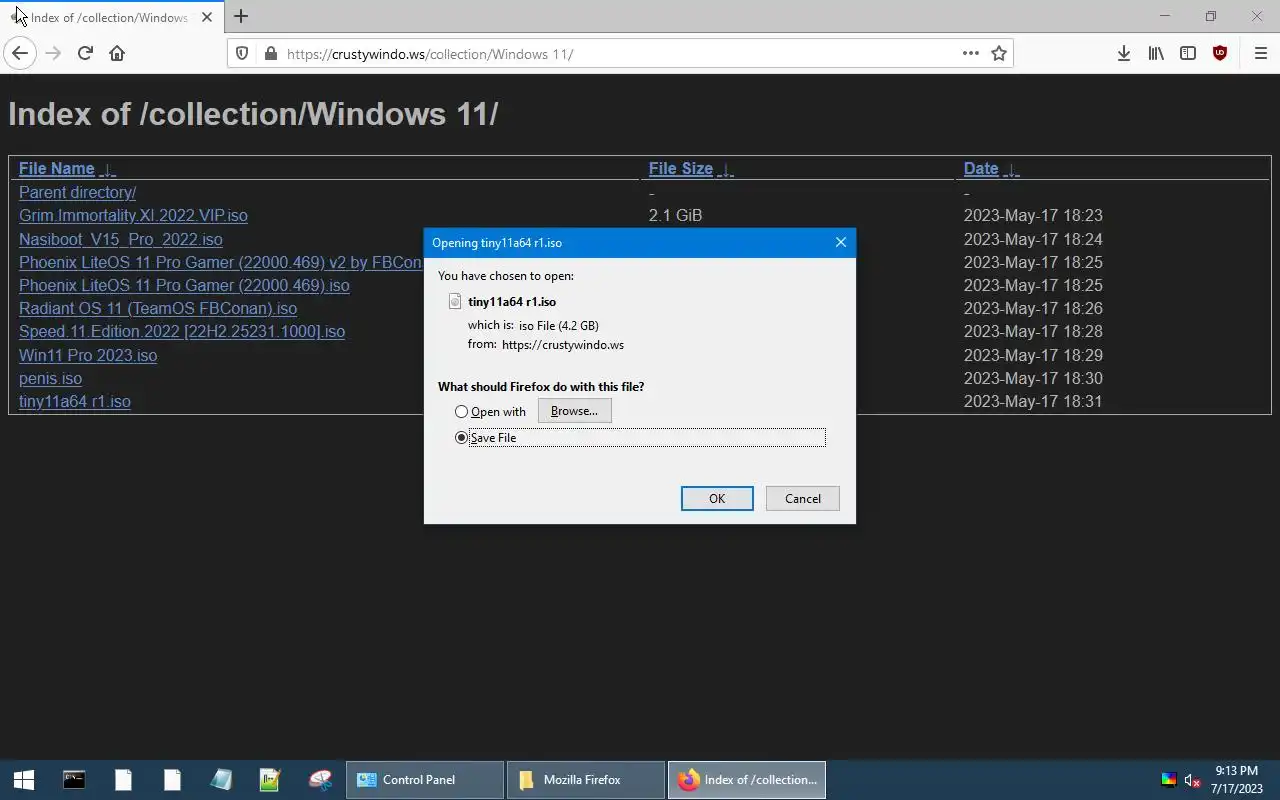The height and width of the screenshot is (800, 1280).
Task: Open Control Panel taskbar window
Action: tap(425, 780)
